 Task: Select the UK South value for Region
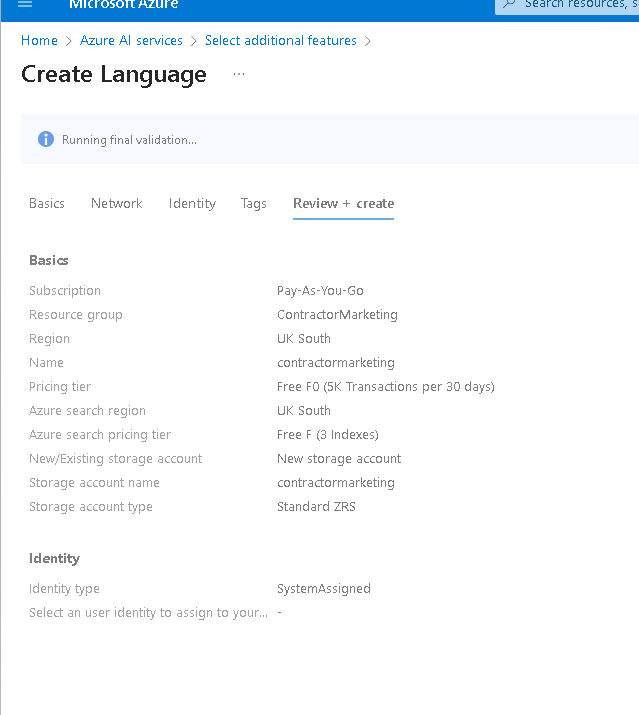coord(304,339)
